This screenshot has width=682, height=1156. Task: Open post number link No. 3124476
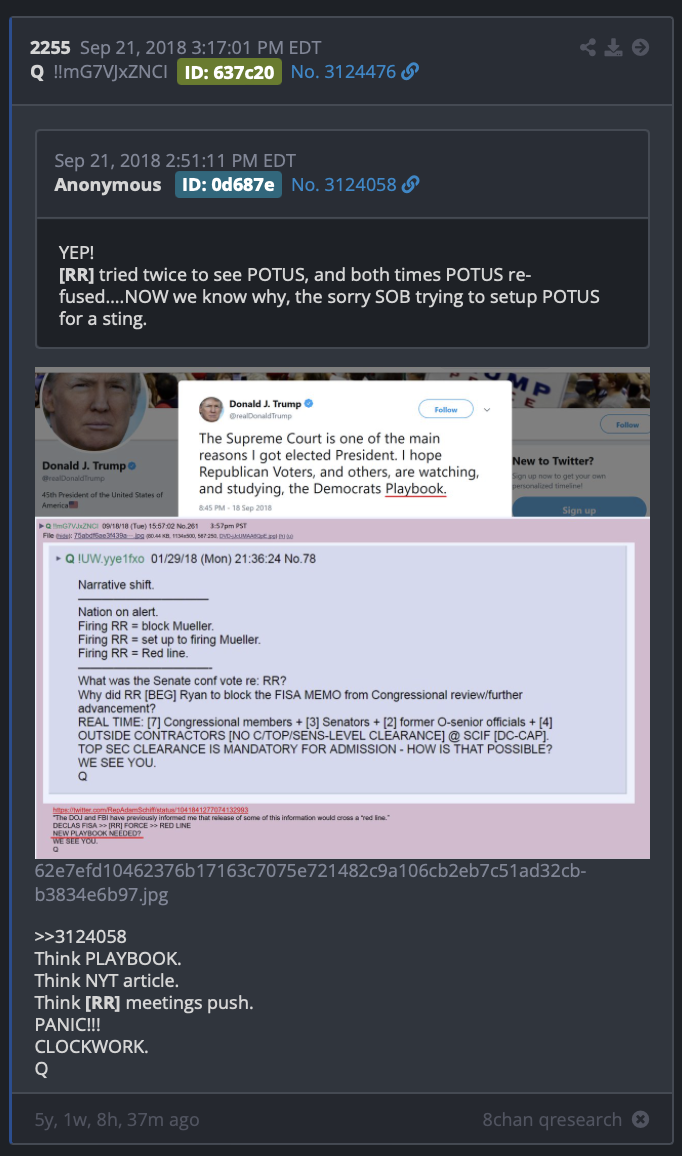pyautogui.click(x=343, y=72)
